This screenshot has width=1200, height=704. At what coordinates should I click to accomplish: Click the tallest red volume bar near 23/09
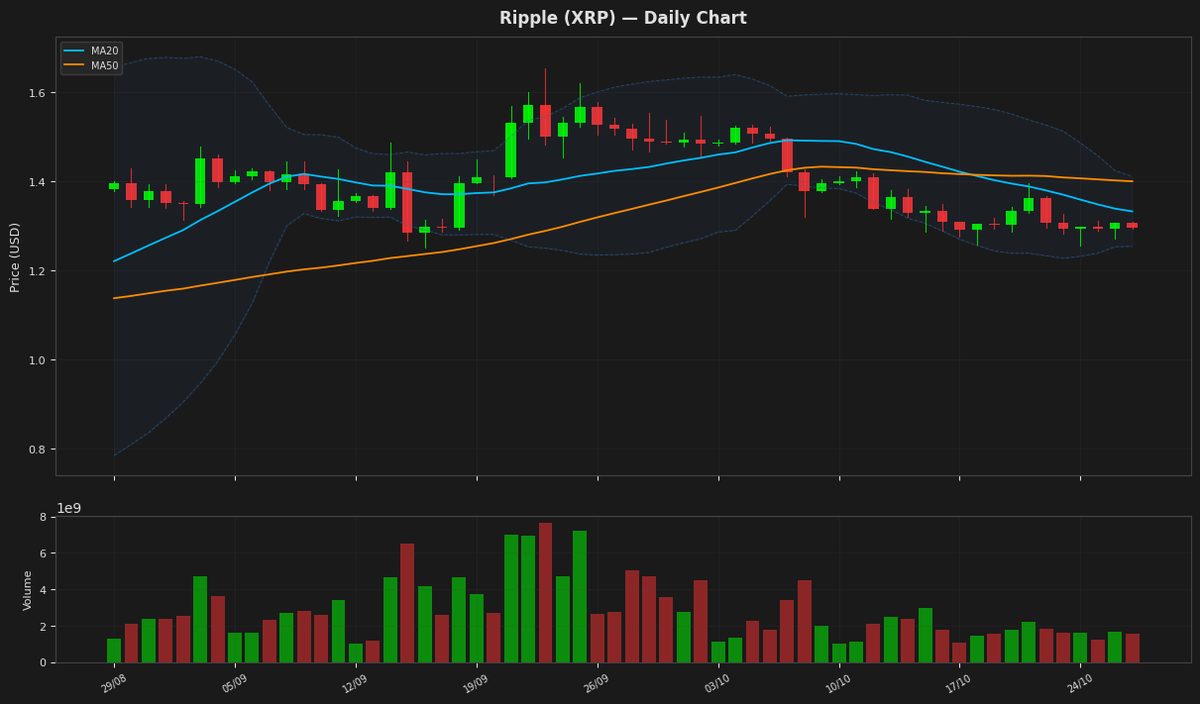coord(545,592)
